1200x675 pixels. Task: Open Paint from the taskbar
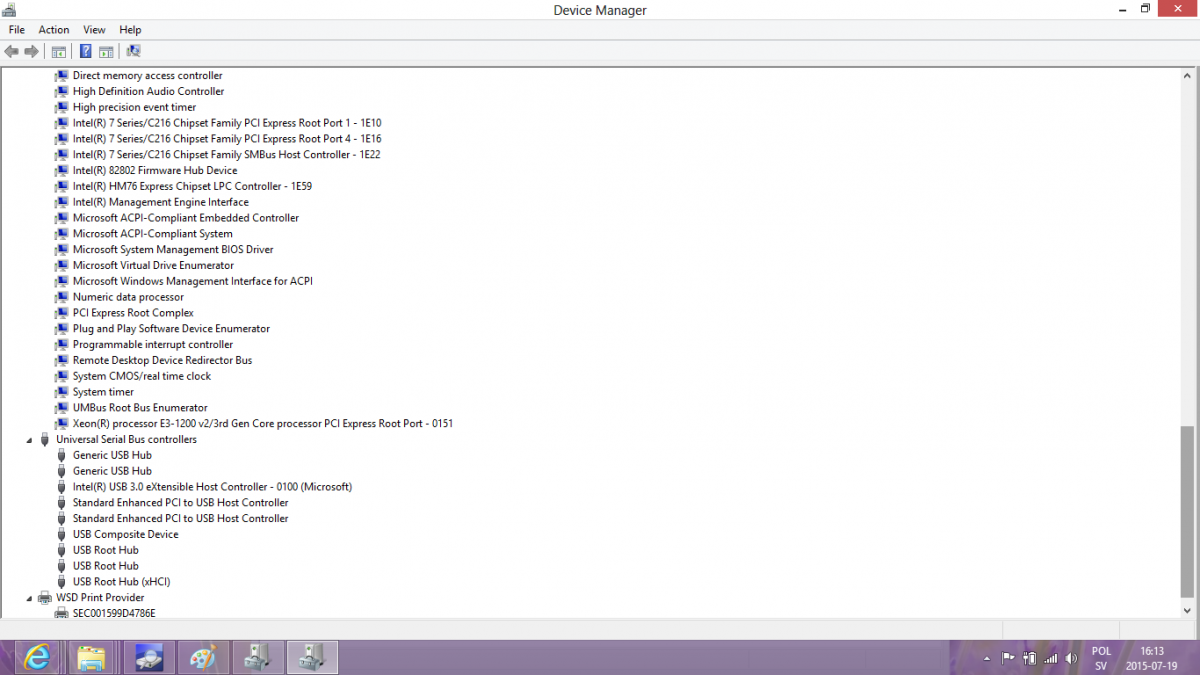tap(202, 658)
